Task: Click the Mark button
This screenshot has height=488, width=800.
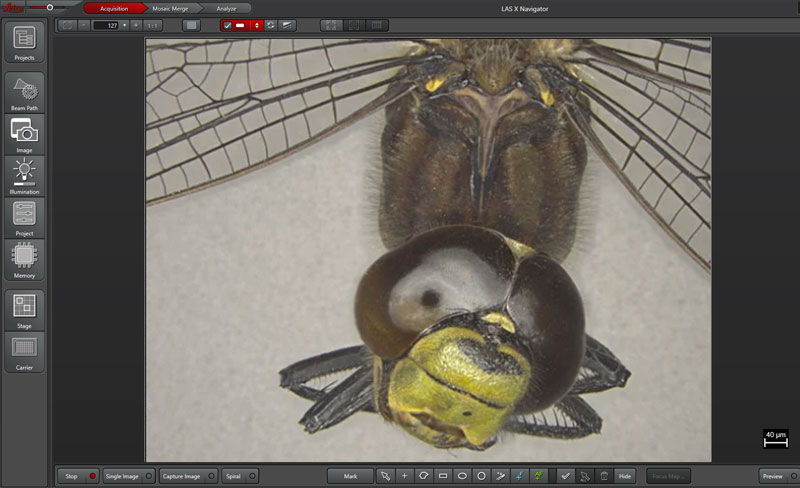Action: tap(350, 476)
